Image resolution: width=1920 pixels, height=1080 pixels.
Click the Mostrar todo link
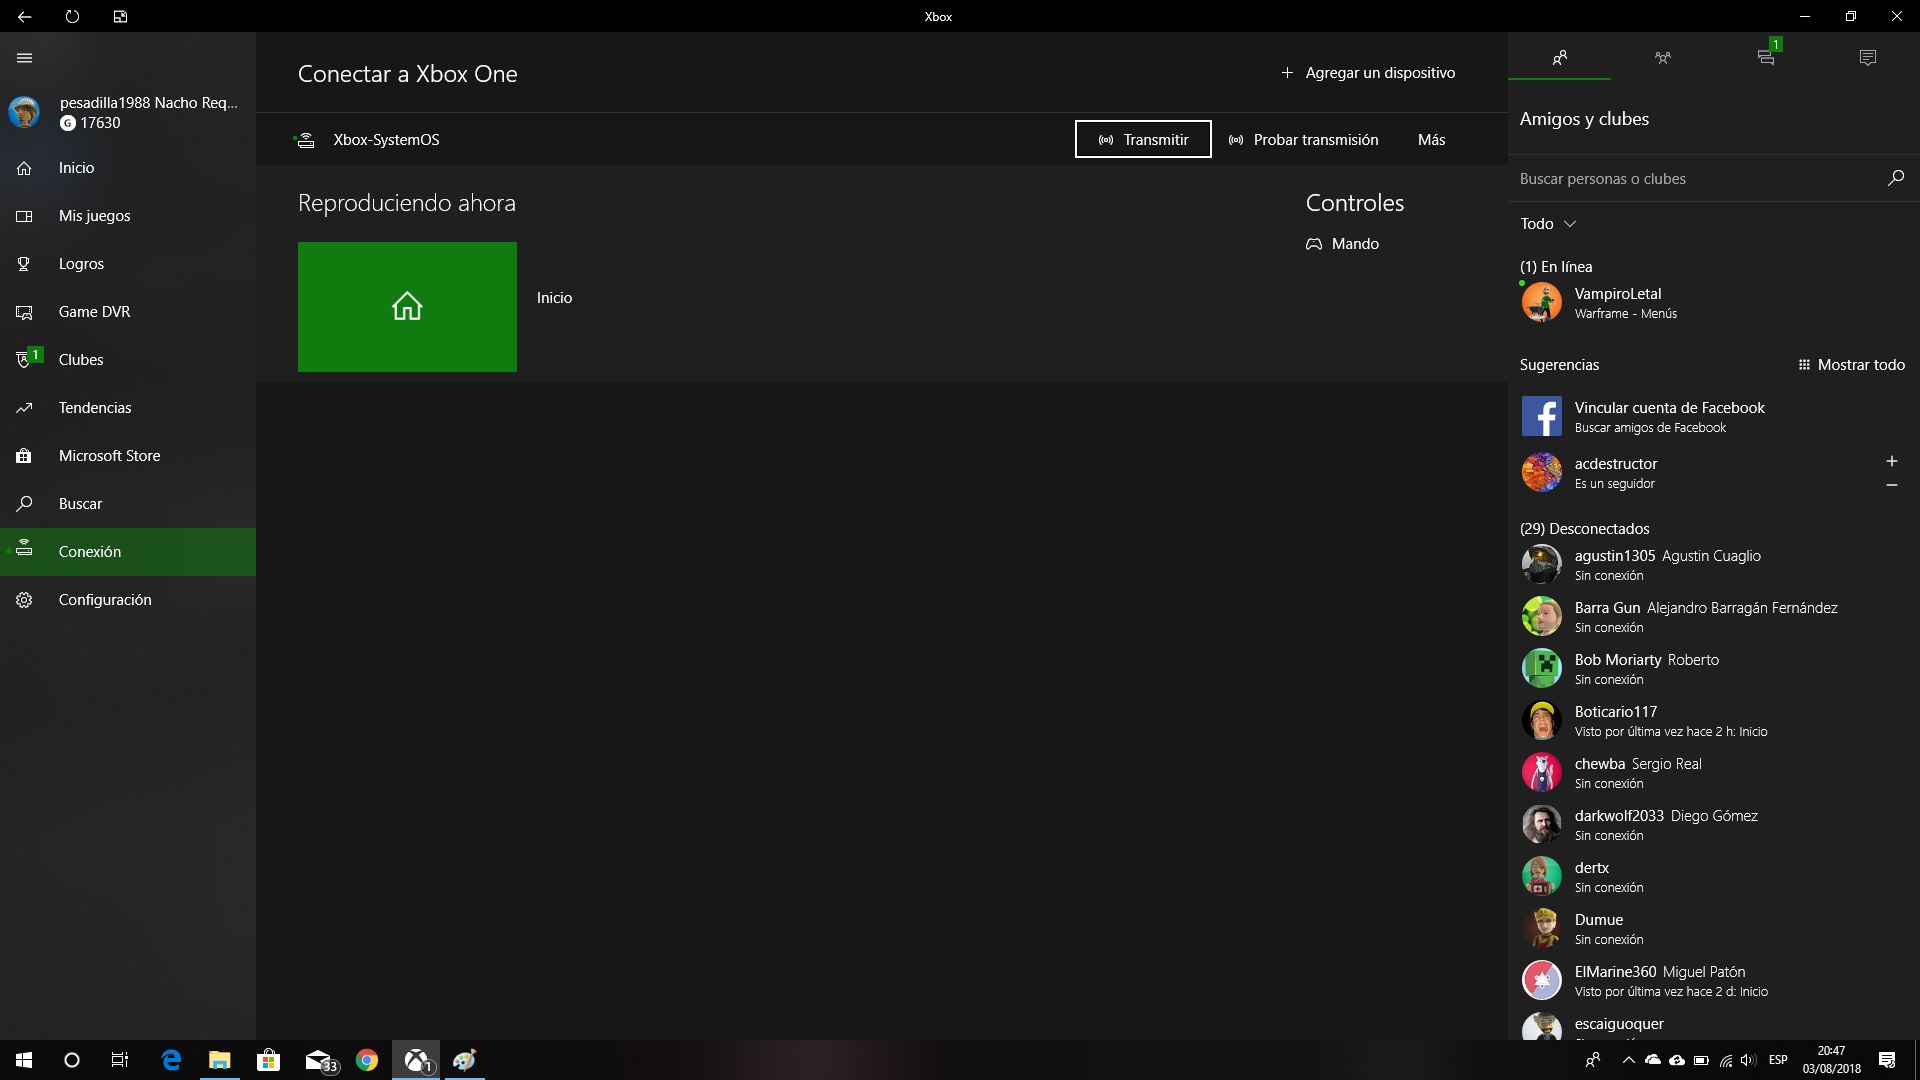[x=1851, y=365]
